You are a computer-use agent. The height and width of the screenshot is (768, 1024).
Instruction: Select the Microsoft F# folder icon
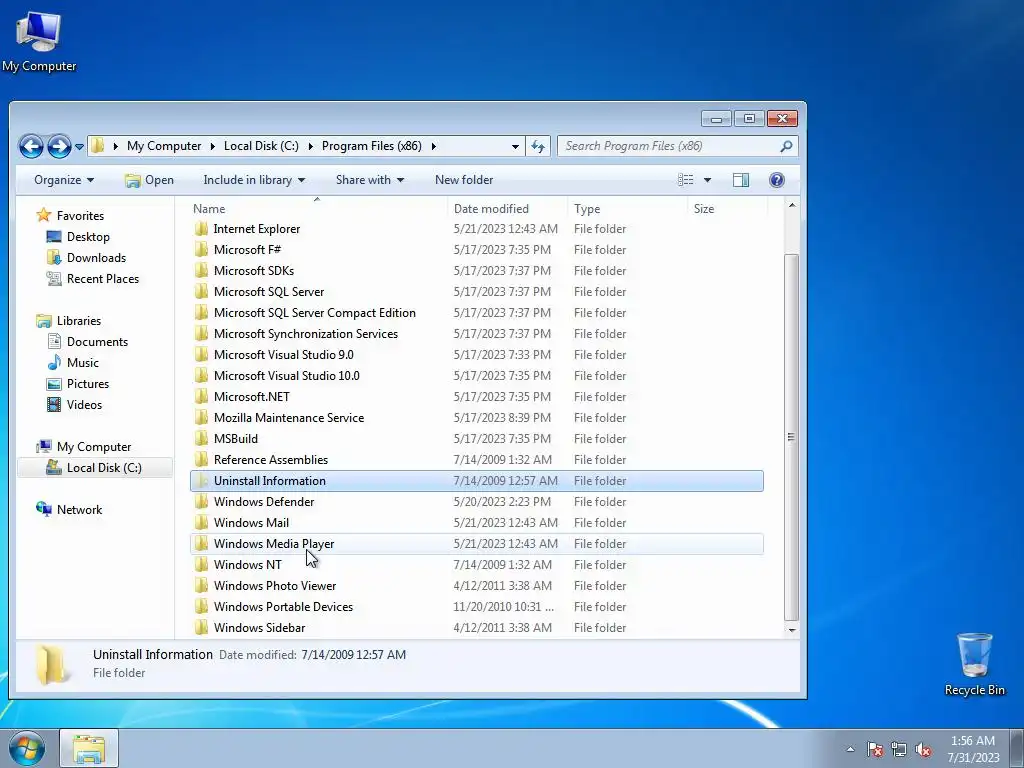(201, 249)
